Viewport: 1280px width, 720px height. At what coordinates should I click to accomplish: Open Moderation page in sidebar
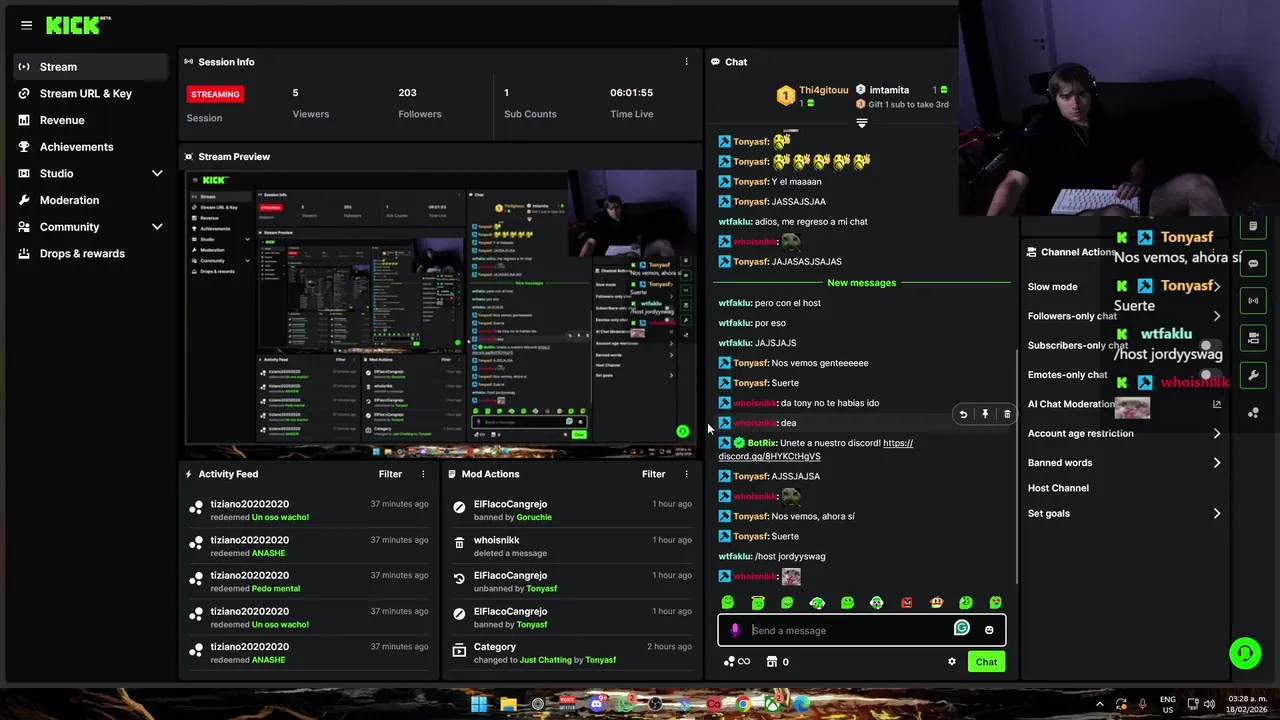pyautogui.click(x=91, y=200)
